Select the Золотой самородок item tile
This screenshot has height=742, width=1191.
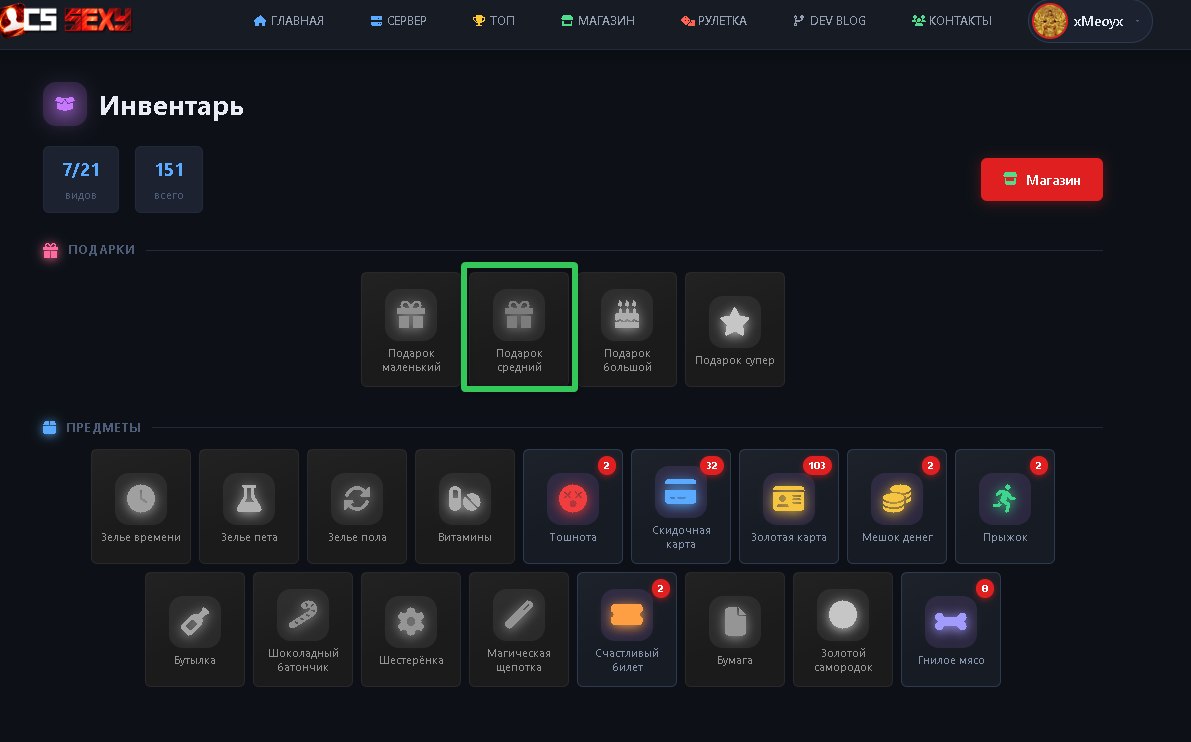pyautogui.click(x=843, y=630)
